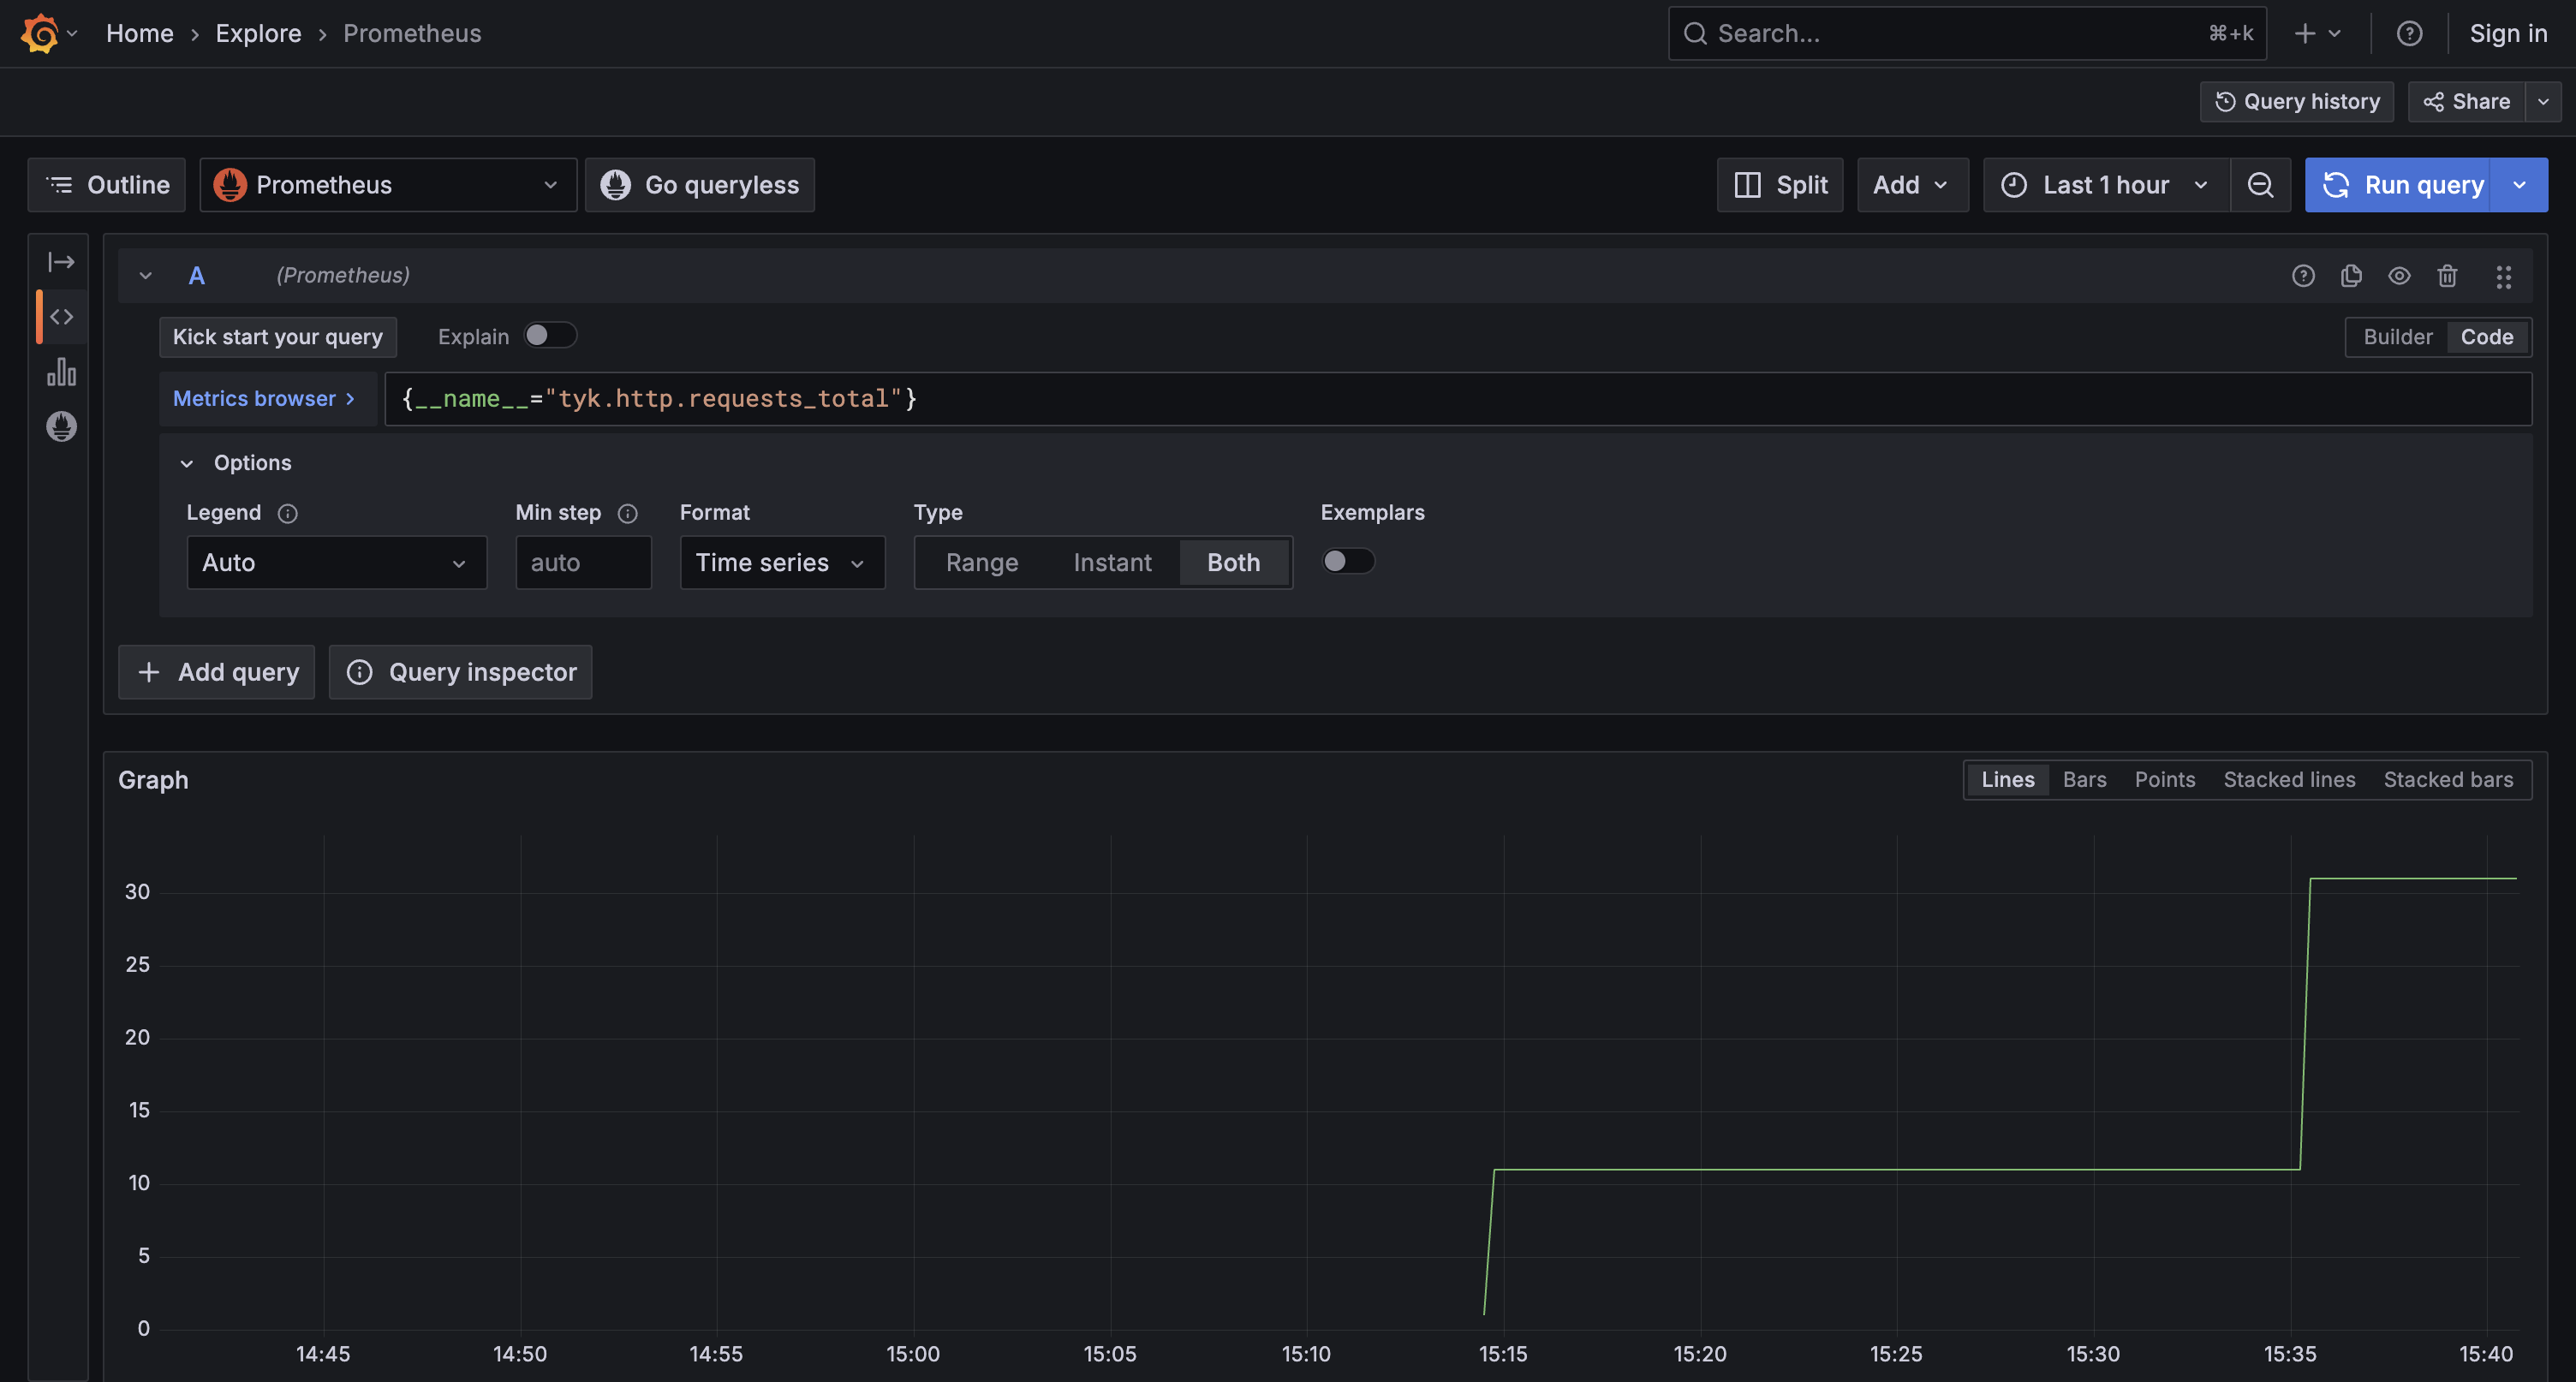Select Instant query type
This screenshot has height=1382, width=2576.
point(1112,563)
